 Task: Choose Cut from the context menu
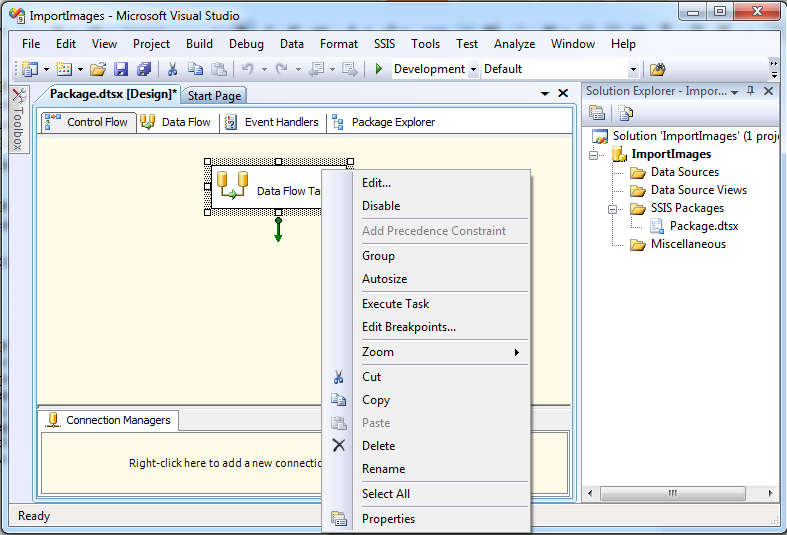pos(426,377)
